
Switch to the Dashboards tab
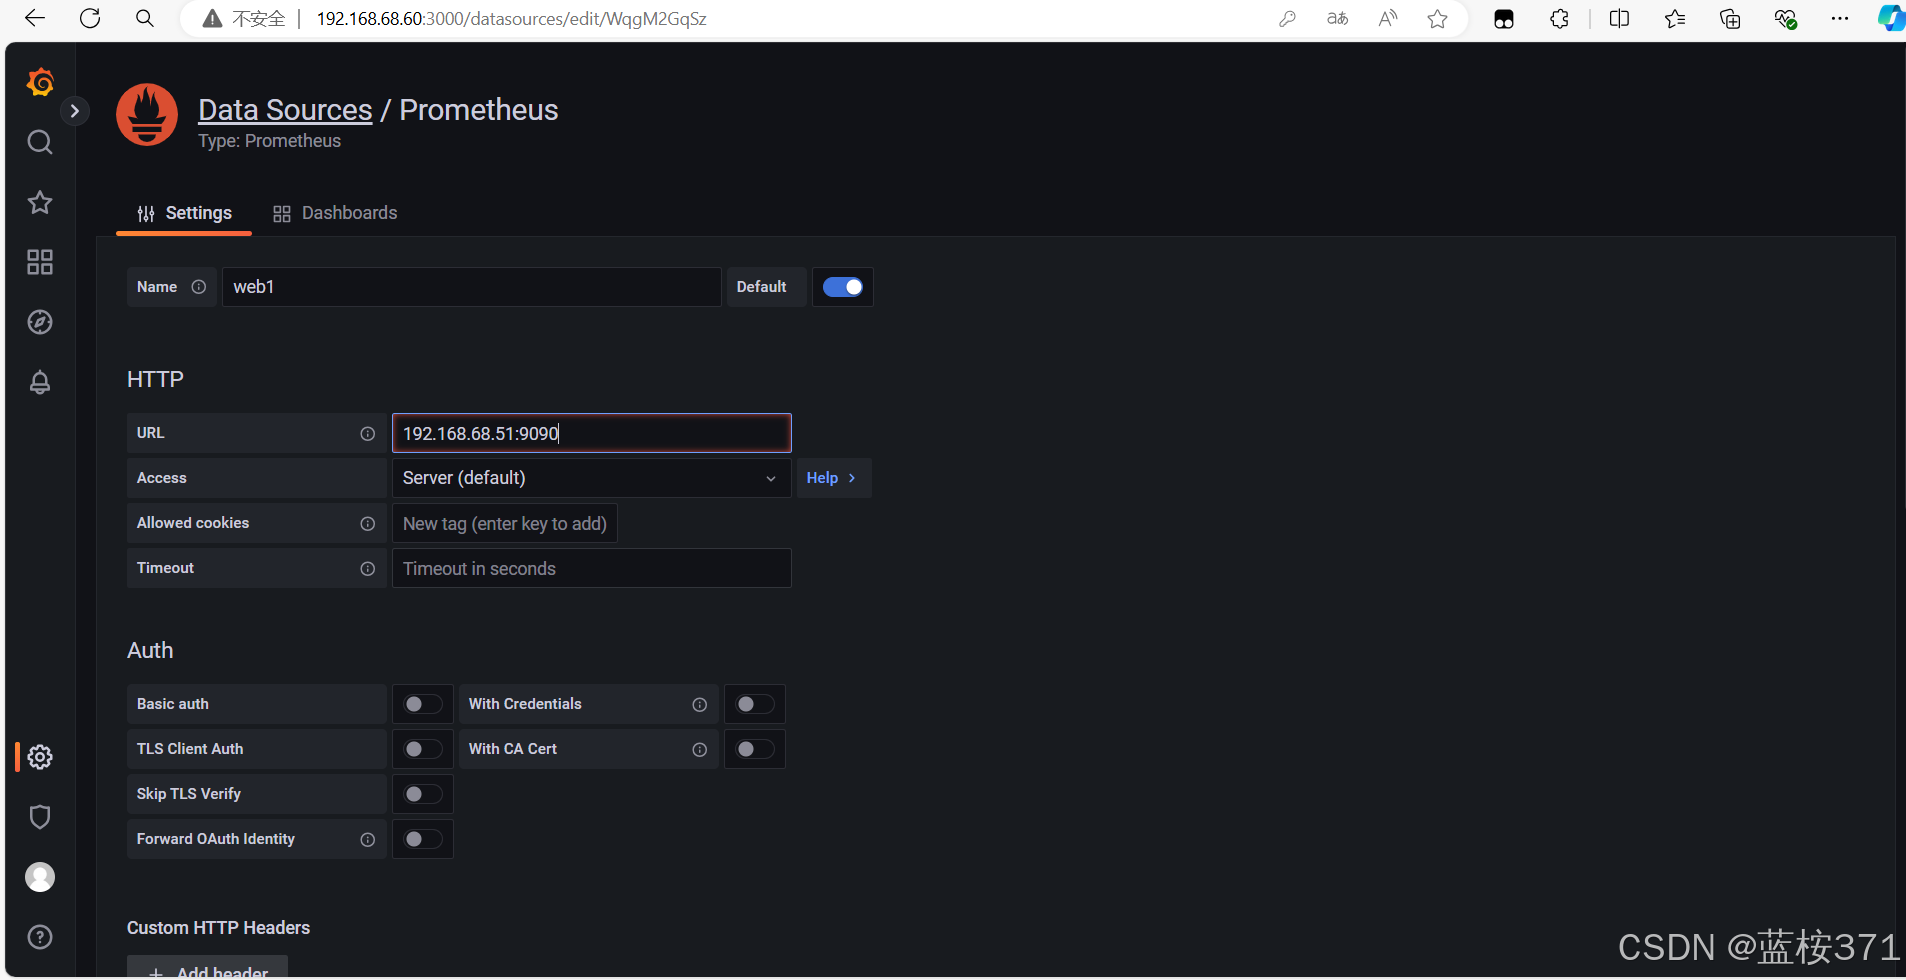click(x=335, y=213)
